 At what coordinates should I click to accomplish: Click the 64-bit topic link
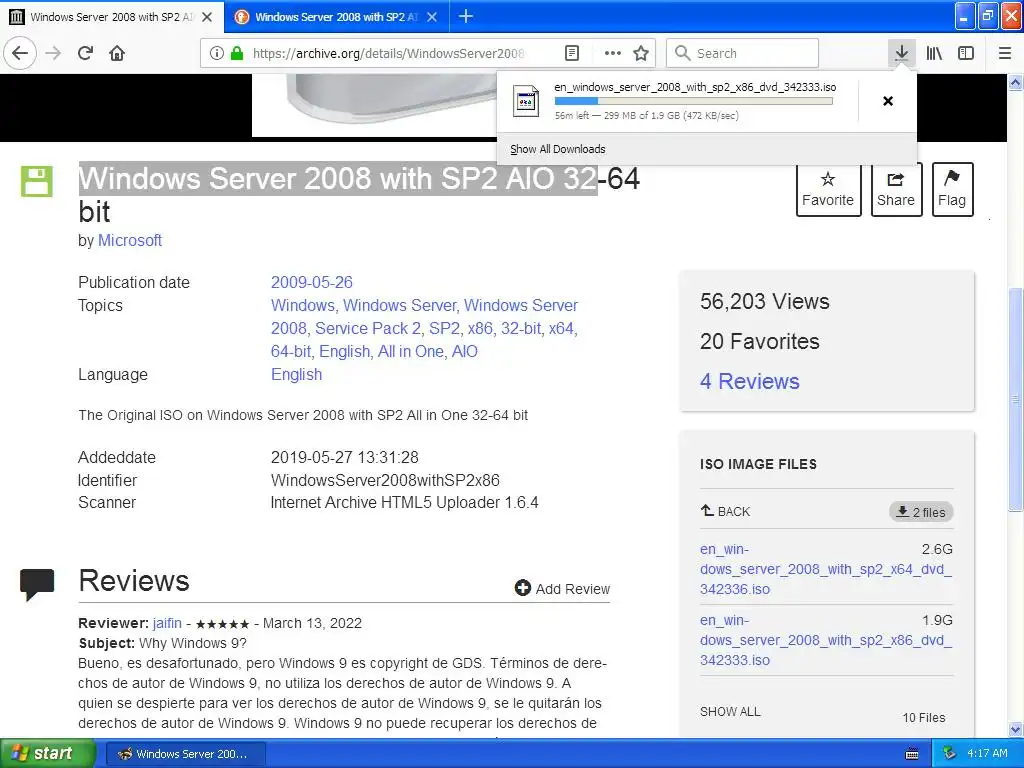tap(291, 351)
